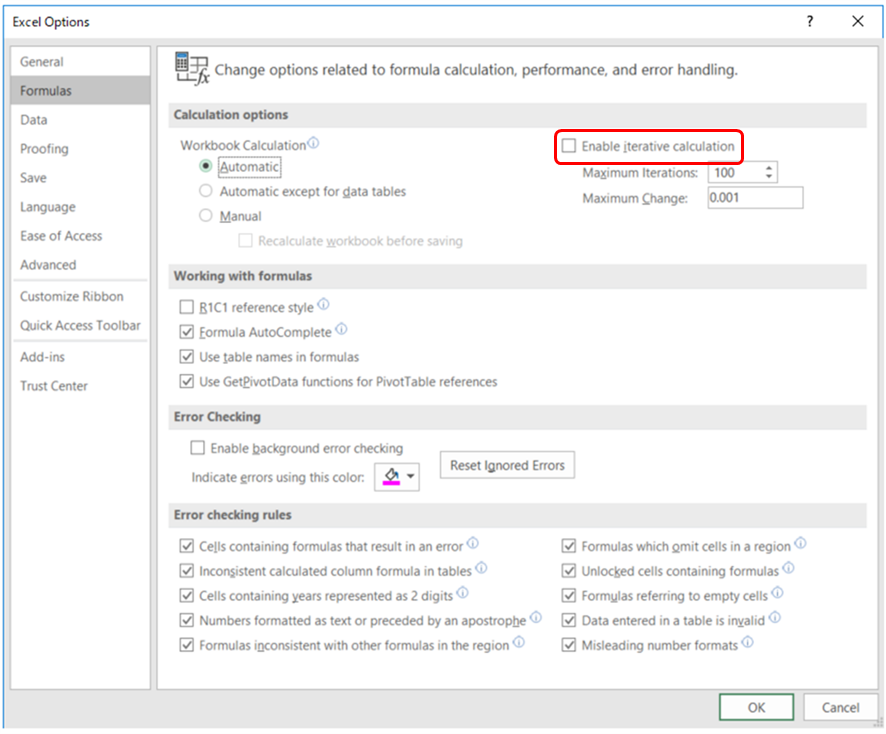This screenshot has width=886, height=734.
Task: Click the Maximum Change input field
Action: pyautogui.click(x=755, y=198)
